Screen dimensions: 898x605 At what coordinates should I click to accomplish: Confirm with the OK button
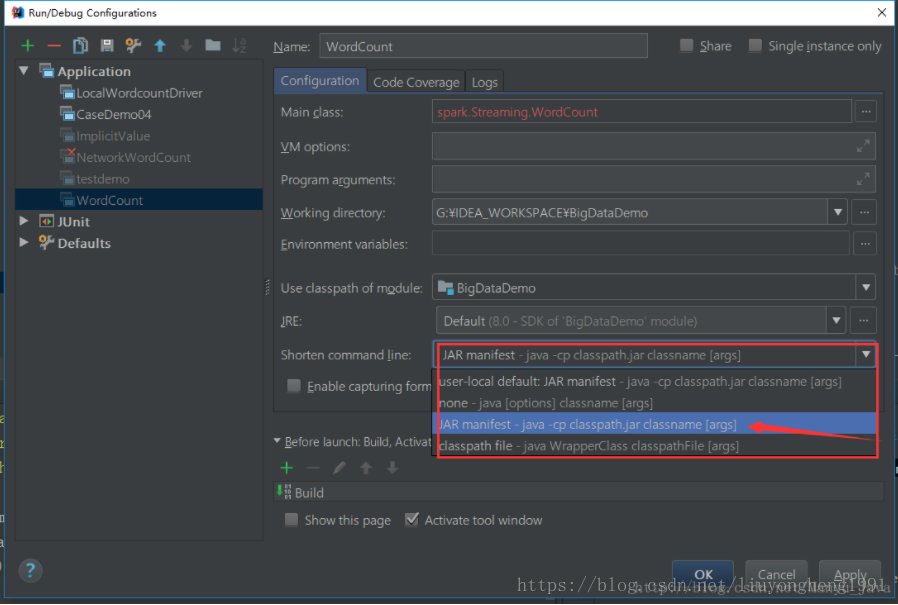(703, 574)
